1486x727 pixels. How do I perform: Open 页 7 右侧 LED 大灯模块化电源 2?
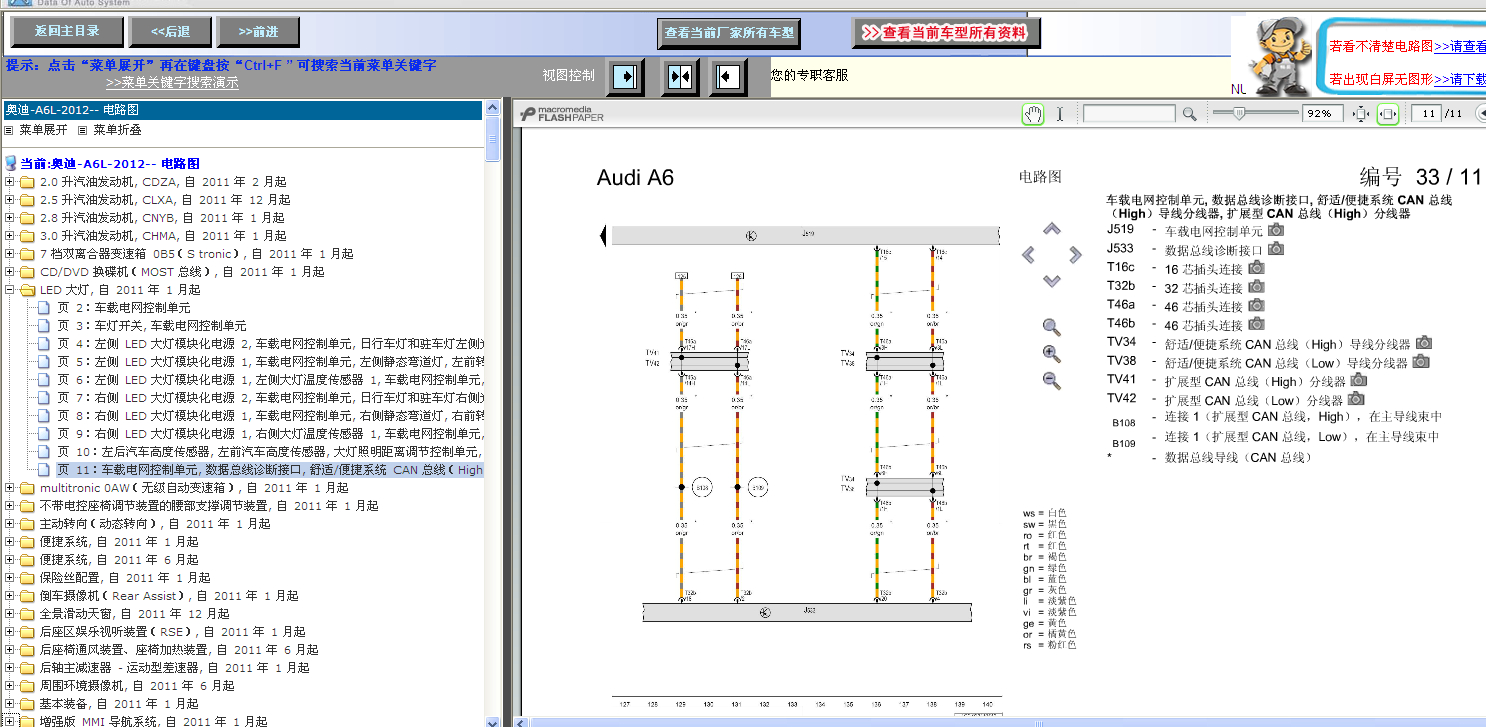pyautogui.click(x=270, y=398)
